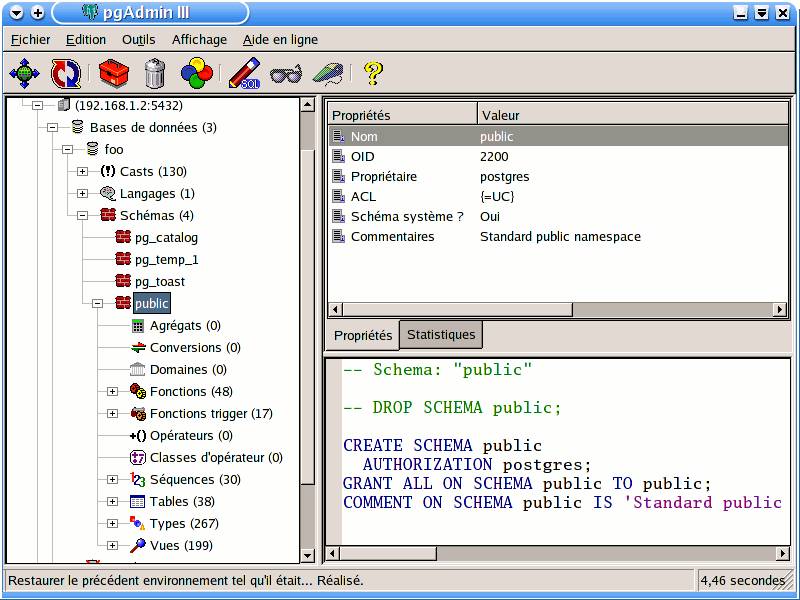Switch to the Propriétés tab
The image size is (800, 600).
click(x=363, y=335)
